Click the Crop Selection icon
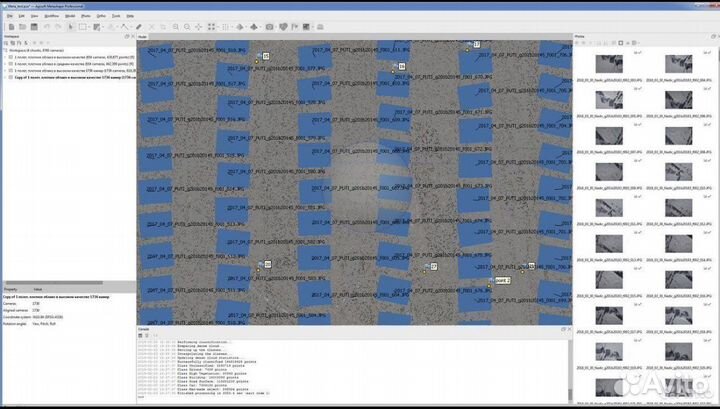This screenshot has width=720, height=409. click(163, 27)
